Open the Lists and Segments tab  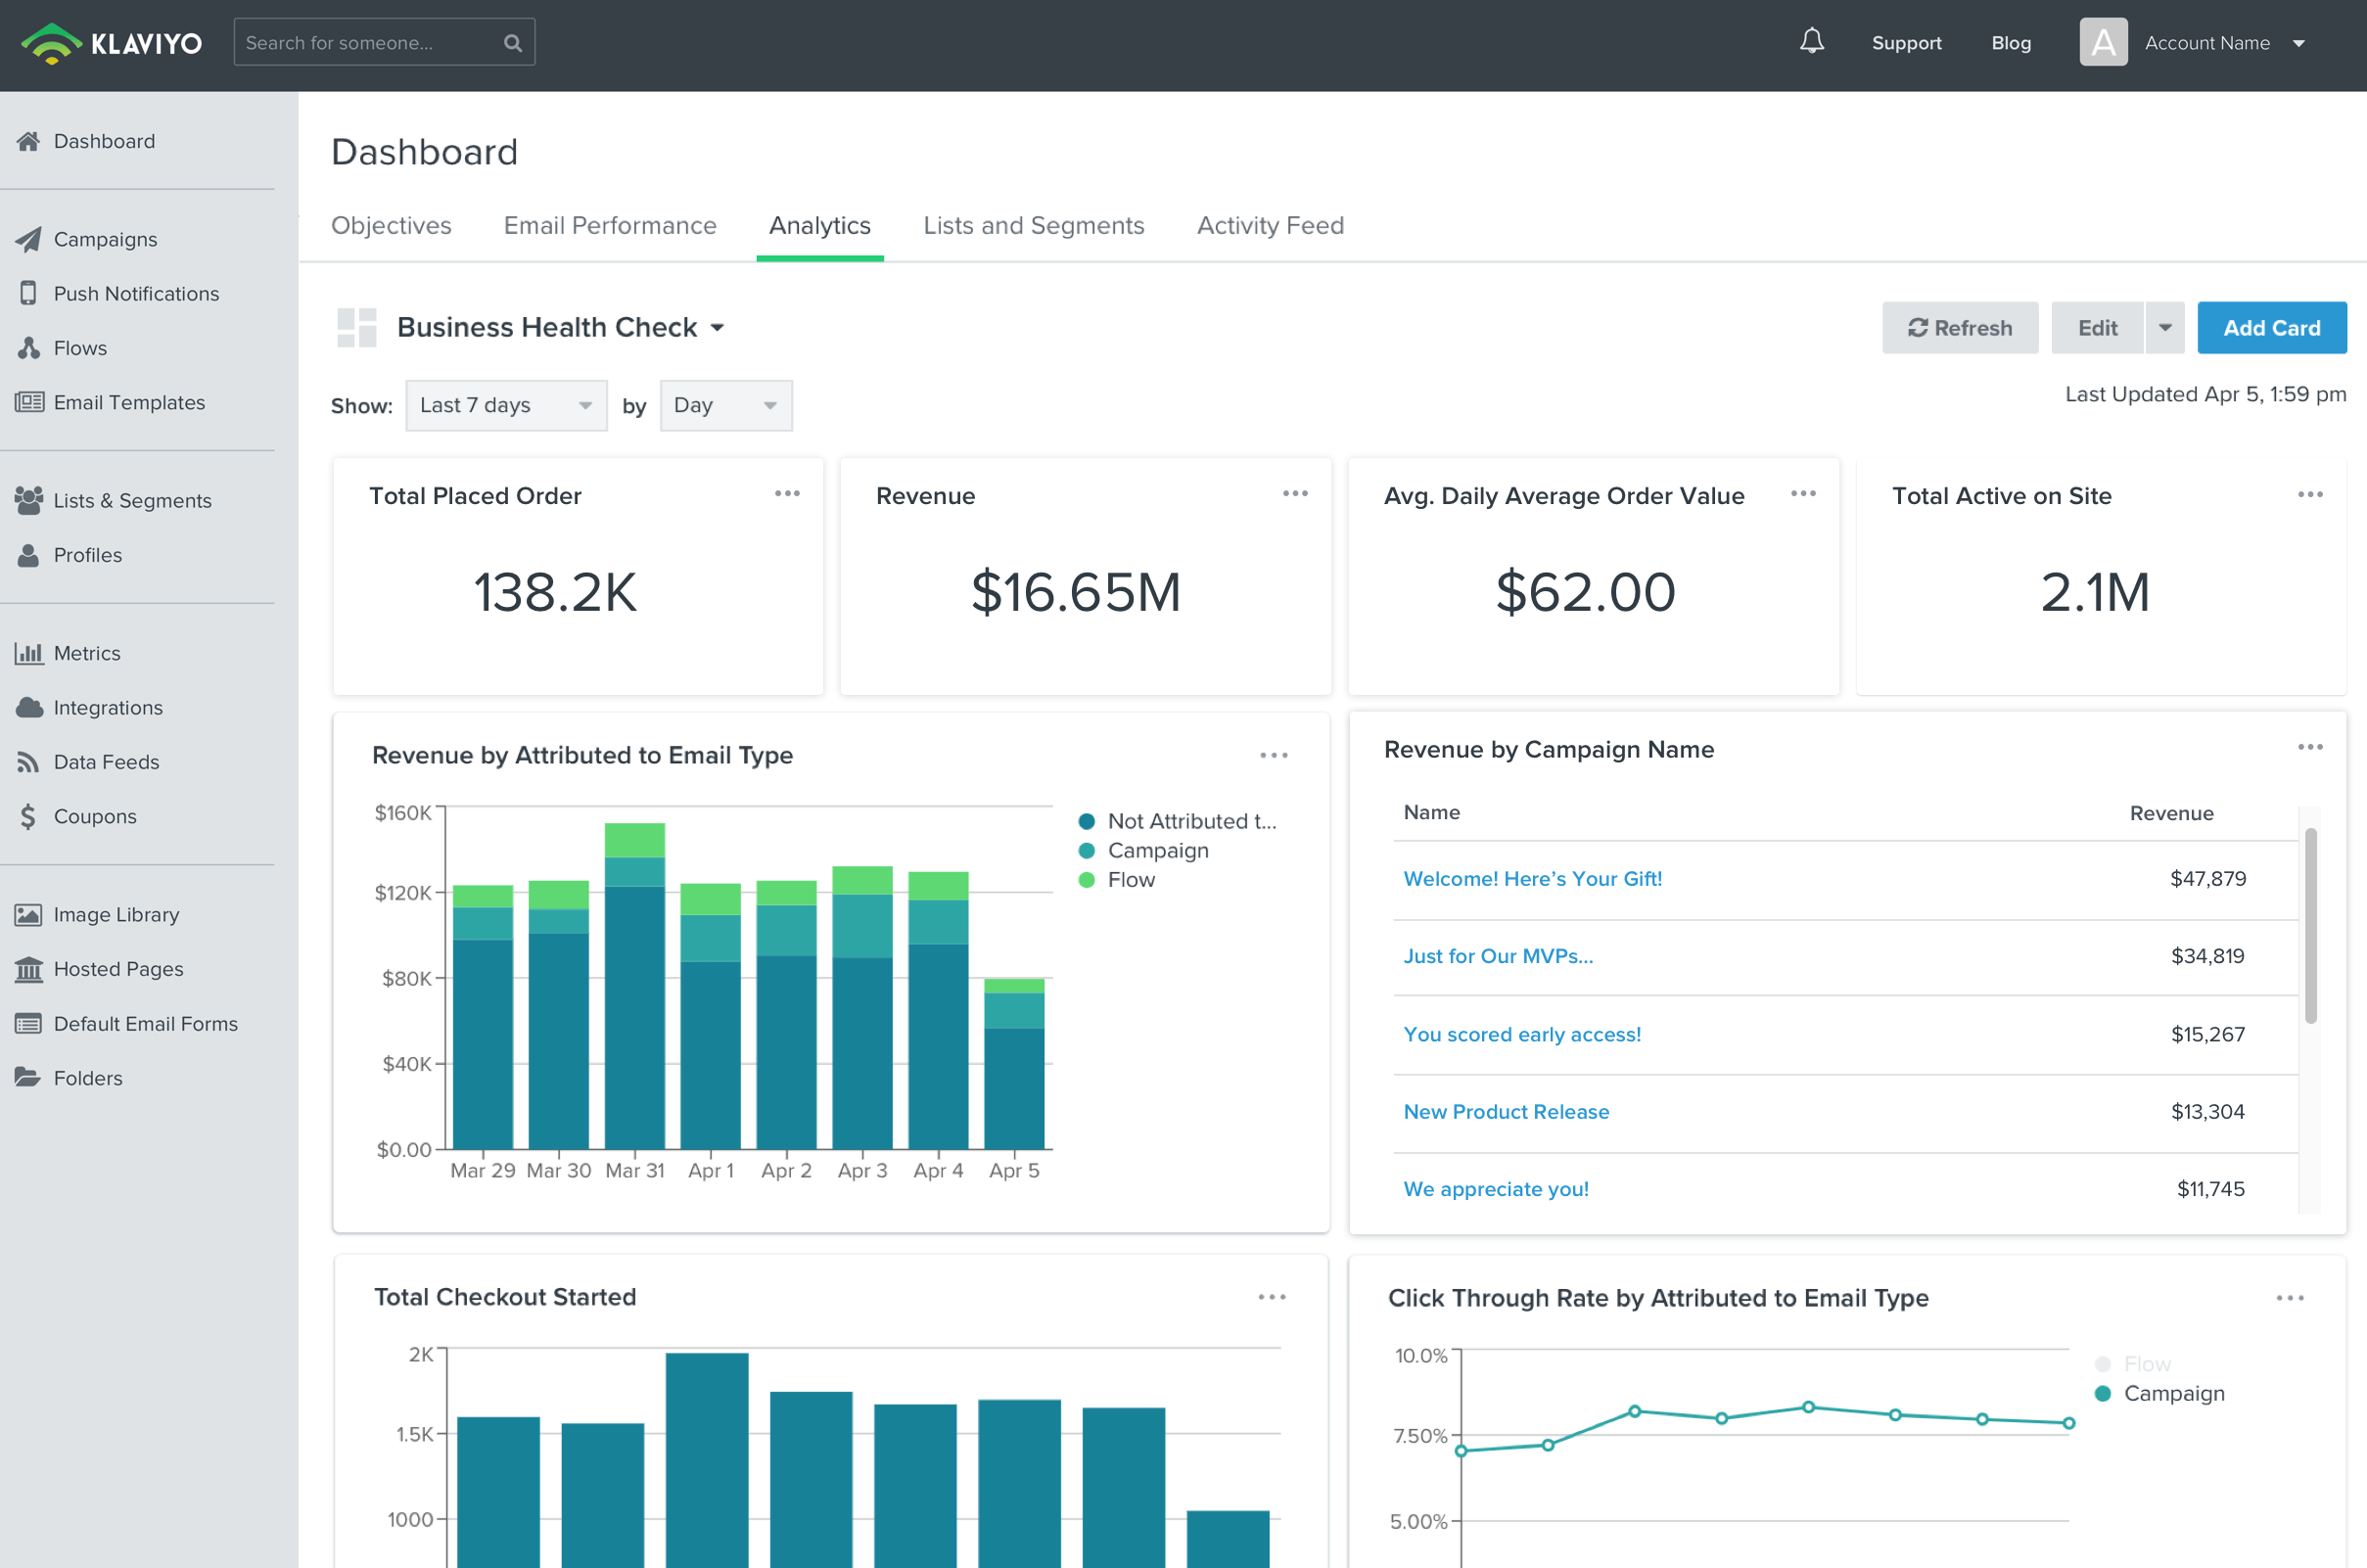[1033, 226]
